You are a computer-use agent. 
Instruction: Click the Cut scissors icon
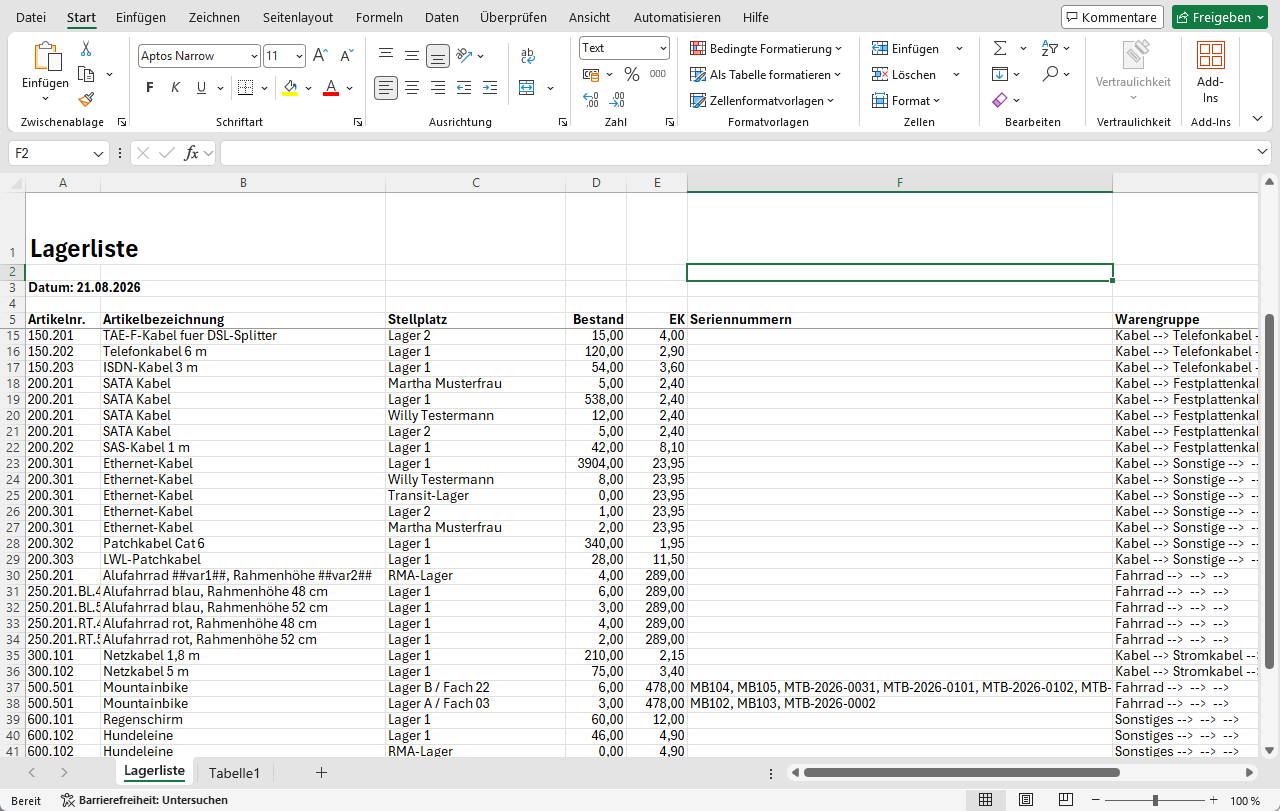pyautogui.click(x=86, y=48)
